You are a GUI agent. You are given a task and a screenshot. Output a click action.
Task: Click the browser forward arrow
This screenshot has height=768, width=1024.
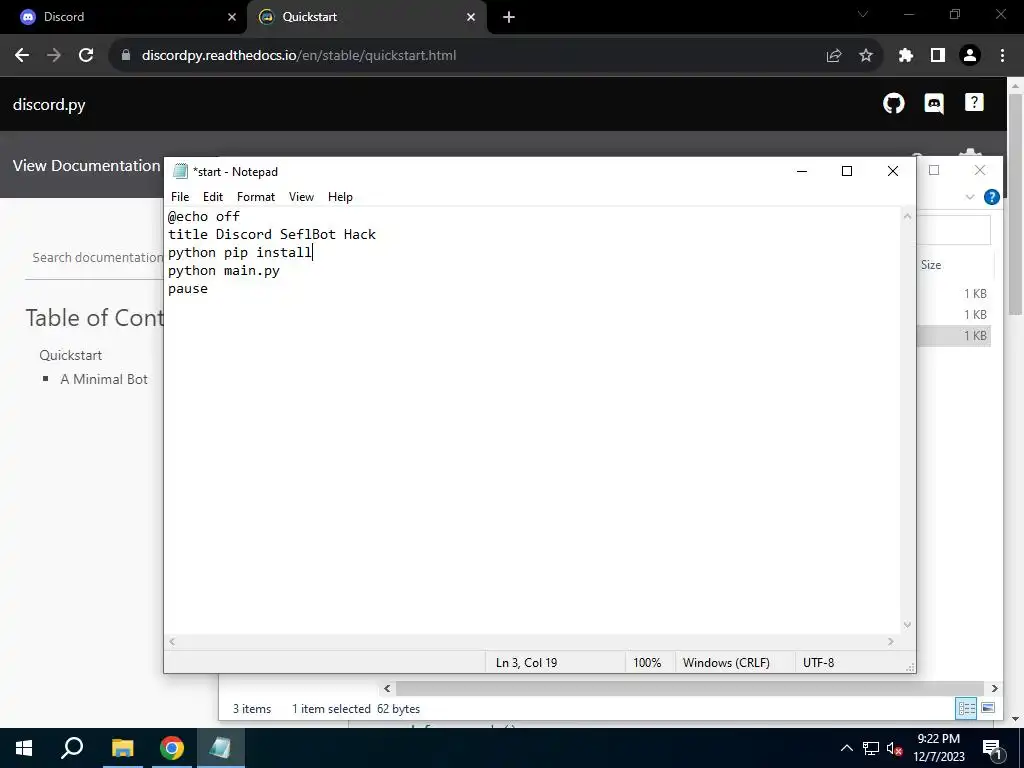[x=54, y=56]
